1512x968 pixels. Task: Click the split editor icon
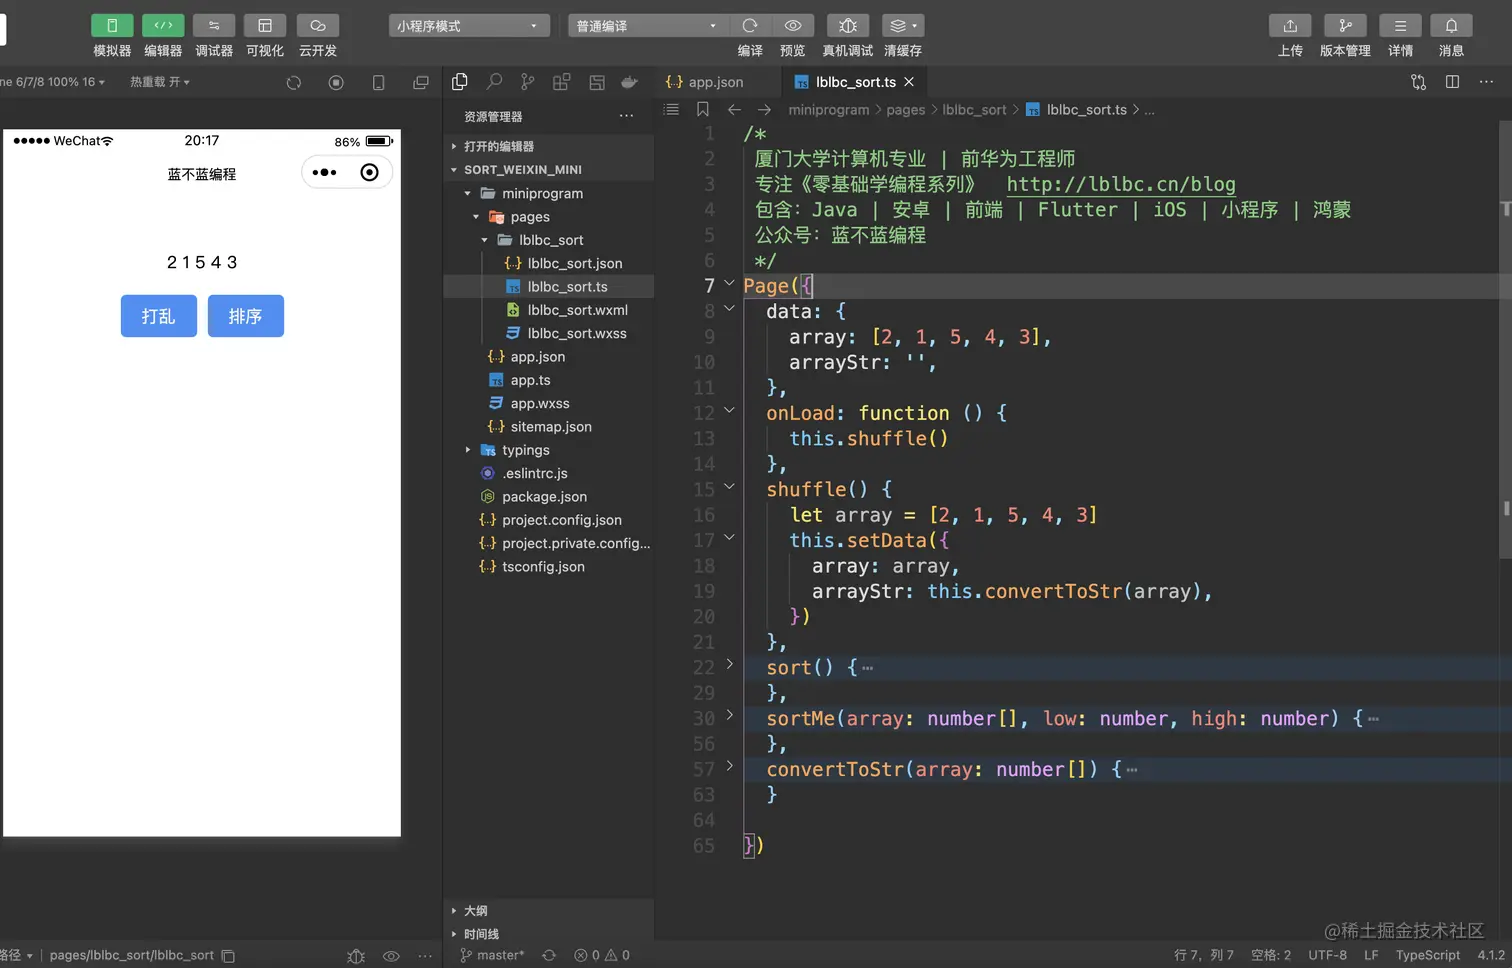click(1452, 82)
